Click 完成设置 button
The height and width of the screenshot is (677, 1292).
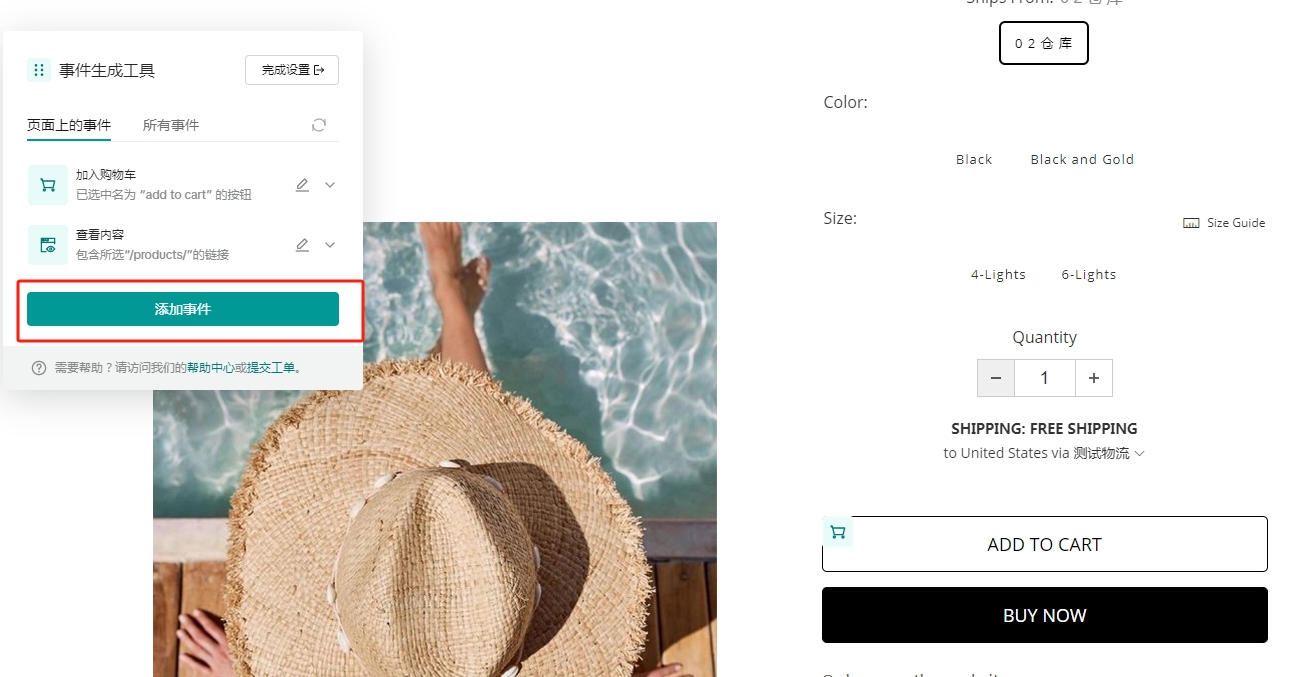tap(292, 70)
